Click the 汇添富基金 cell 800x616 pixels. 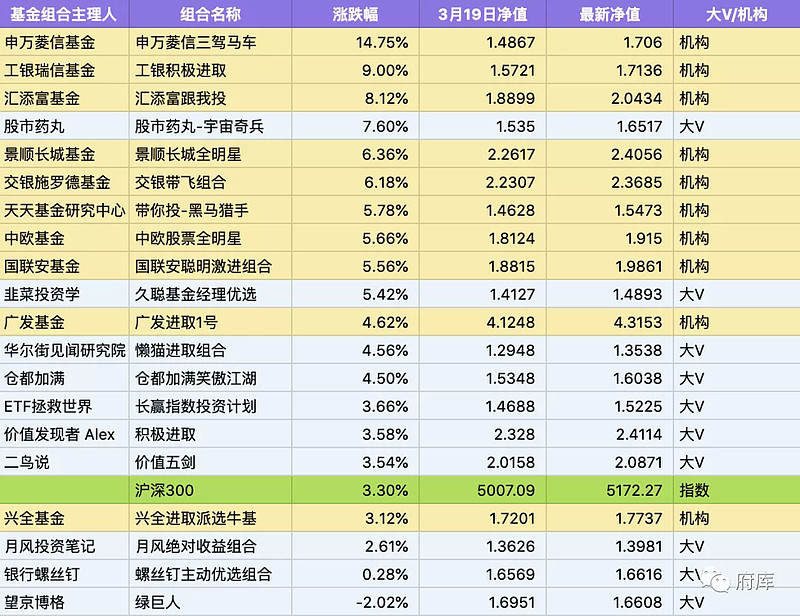click(x=64, y=98)
